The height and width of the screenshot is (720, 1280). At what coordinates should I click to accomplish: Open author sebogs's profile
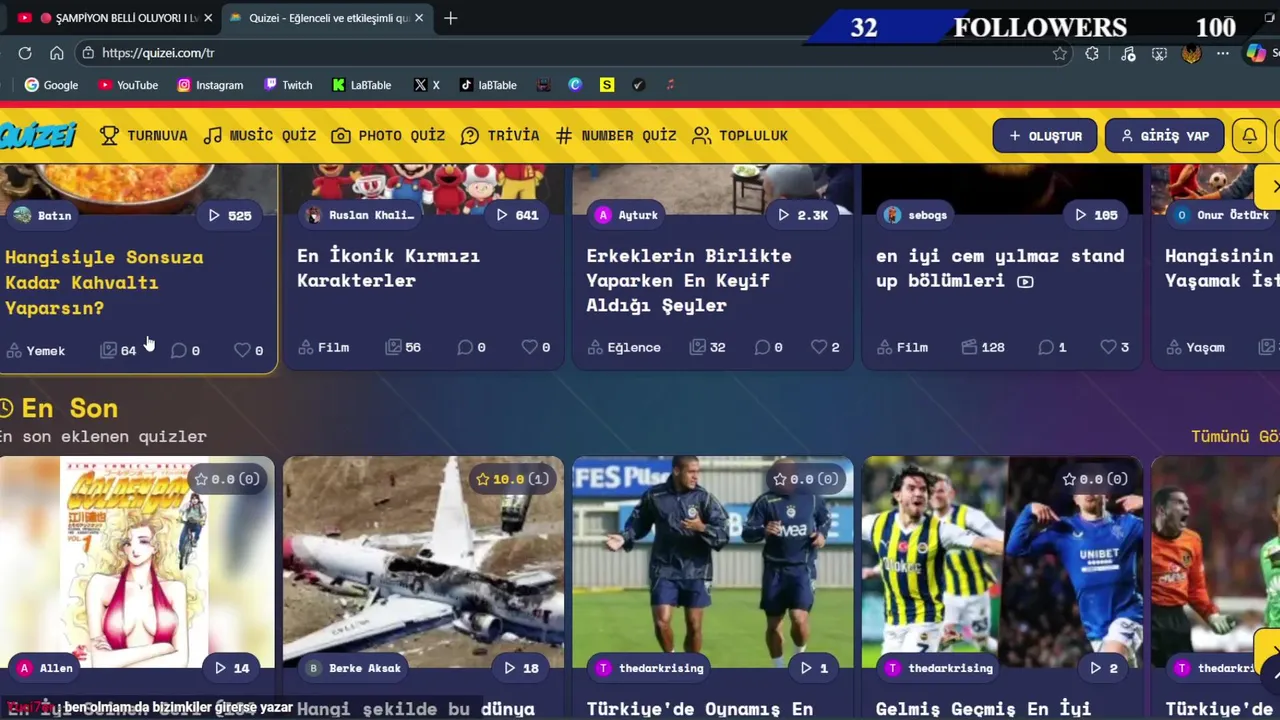[914, 215]
